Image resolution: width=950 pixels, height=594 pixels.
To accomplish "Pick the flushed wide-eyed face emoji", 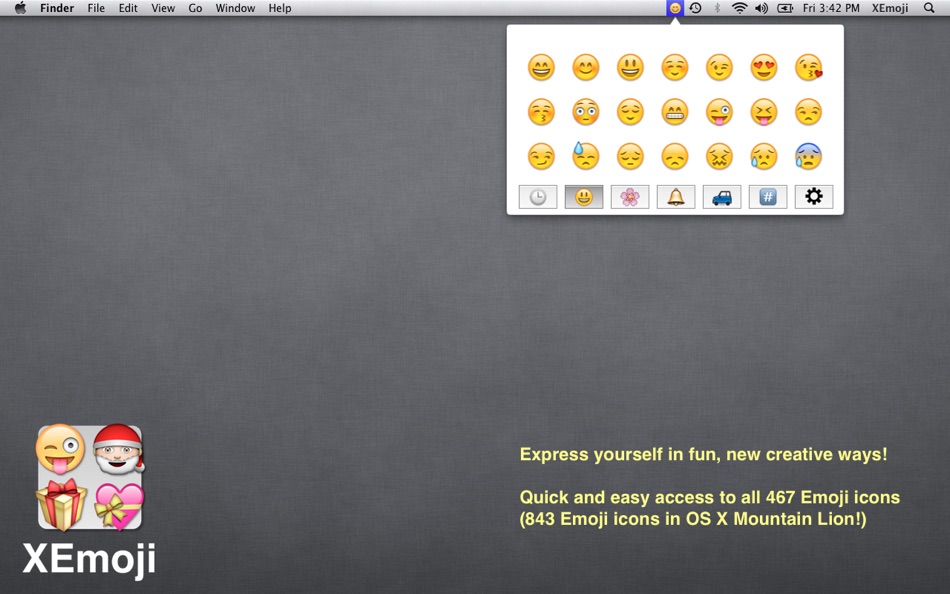I will (585, 112).
